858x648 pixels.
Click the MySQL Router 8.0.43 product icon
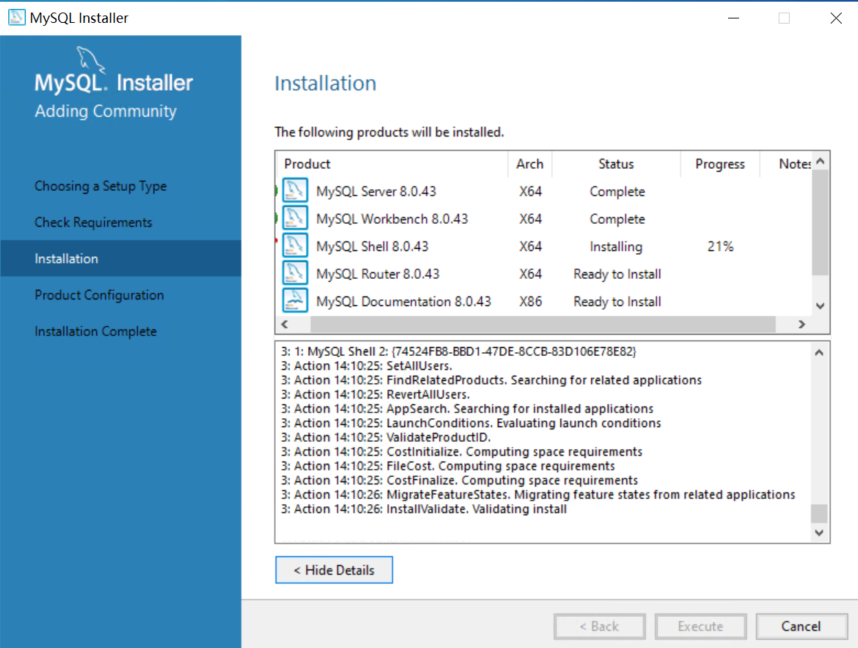(x=295, y=273)
